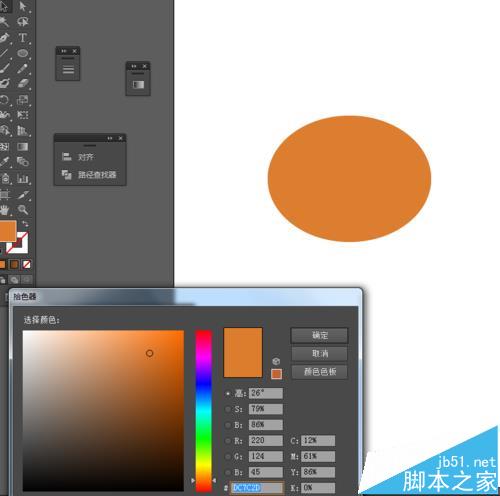This screenshot has width=500, height=496.
Task: Open the 对齐 (Align) panel
Action: [78, 157]
